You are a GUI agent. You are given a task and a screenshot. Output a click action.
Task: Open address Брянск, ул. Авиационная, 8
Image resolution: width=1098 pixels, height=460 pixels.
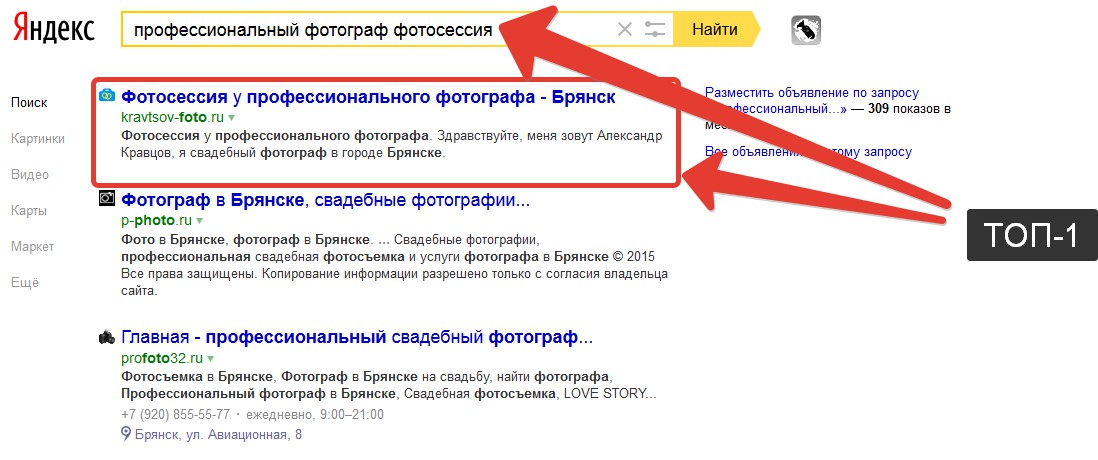(218, 435)
